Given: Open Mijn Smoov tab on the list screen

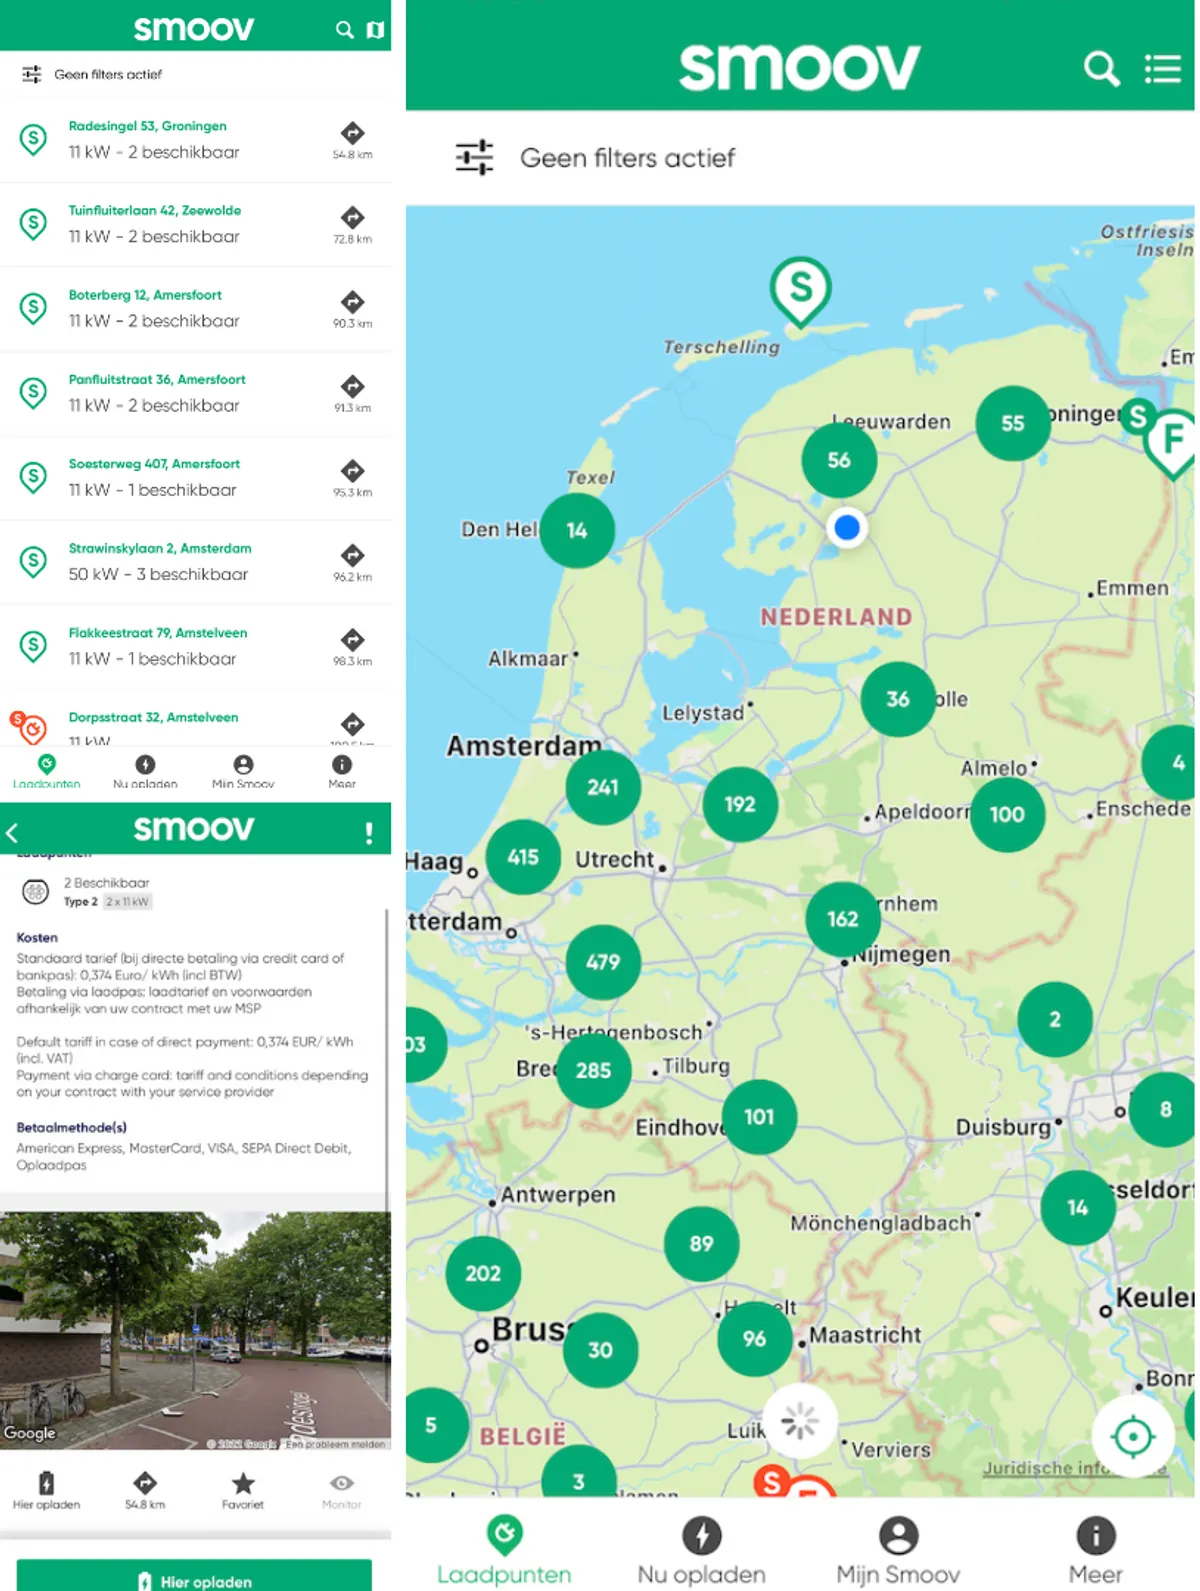Looking at the screenshot, I should pos(243,772).
